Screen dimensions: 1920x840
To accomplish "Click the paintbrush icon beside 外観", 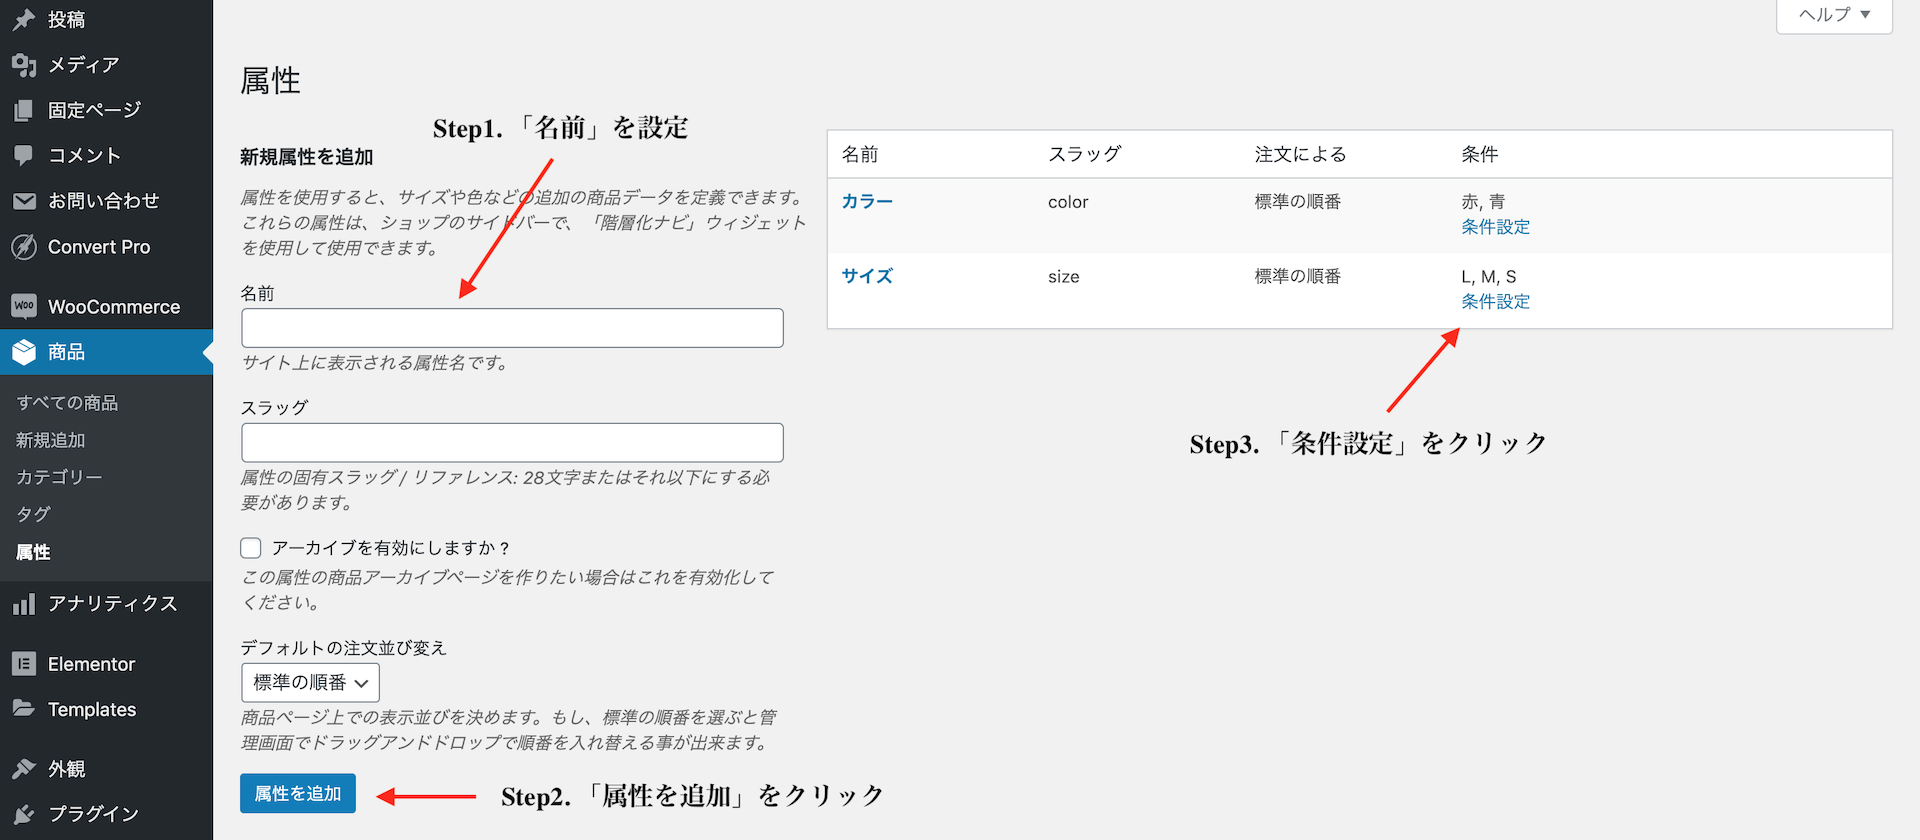I will (x=24, y=769).
